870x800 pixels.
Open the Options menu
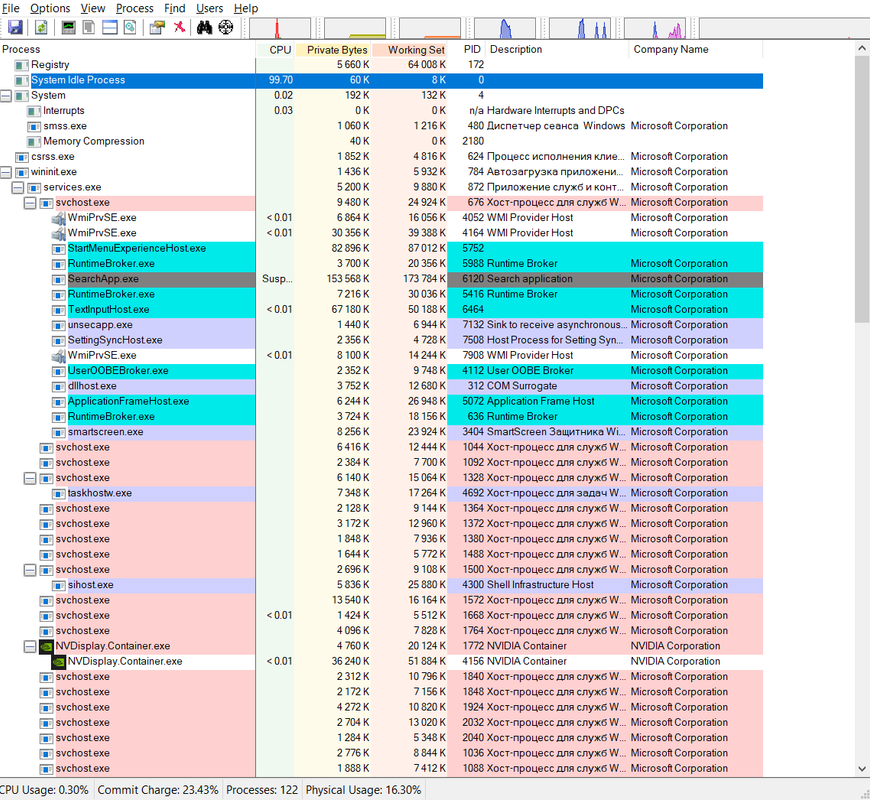[50, 8]
